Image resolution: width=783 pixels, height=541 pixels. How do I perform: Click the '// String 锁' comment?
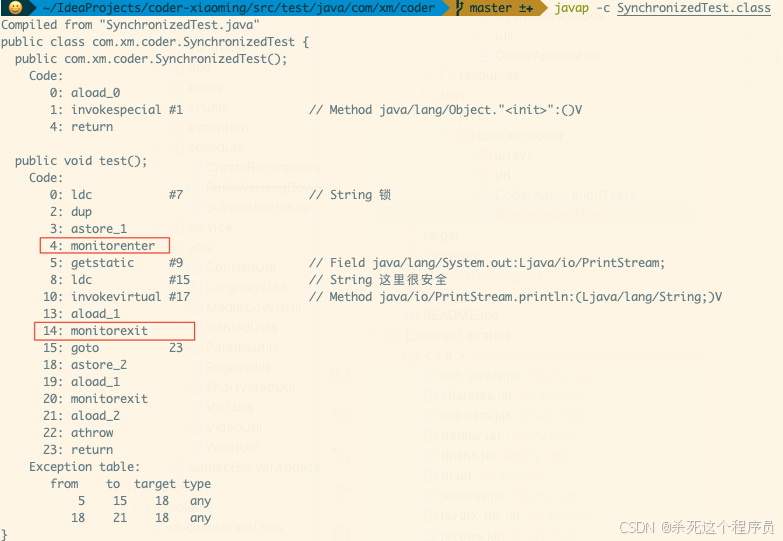point(350,195)
